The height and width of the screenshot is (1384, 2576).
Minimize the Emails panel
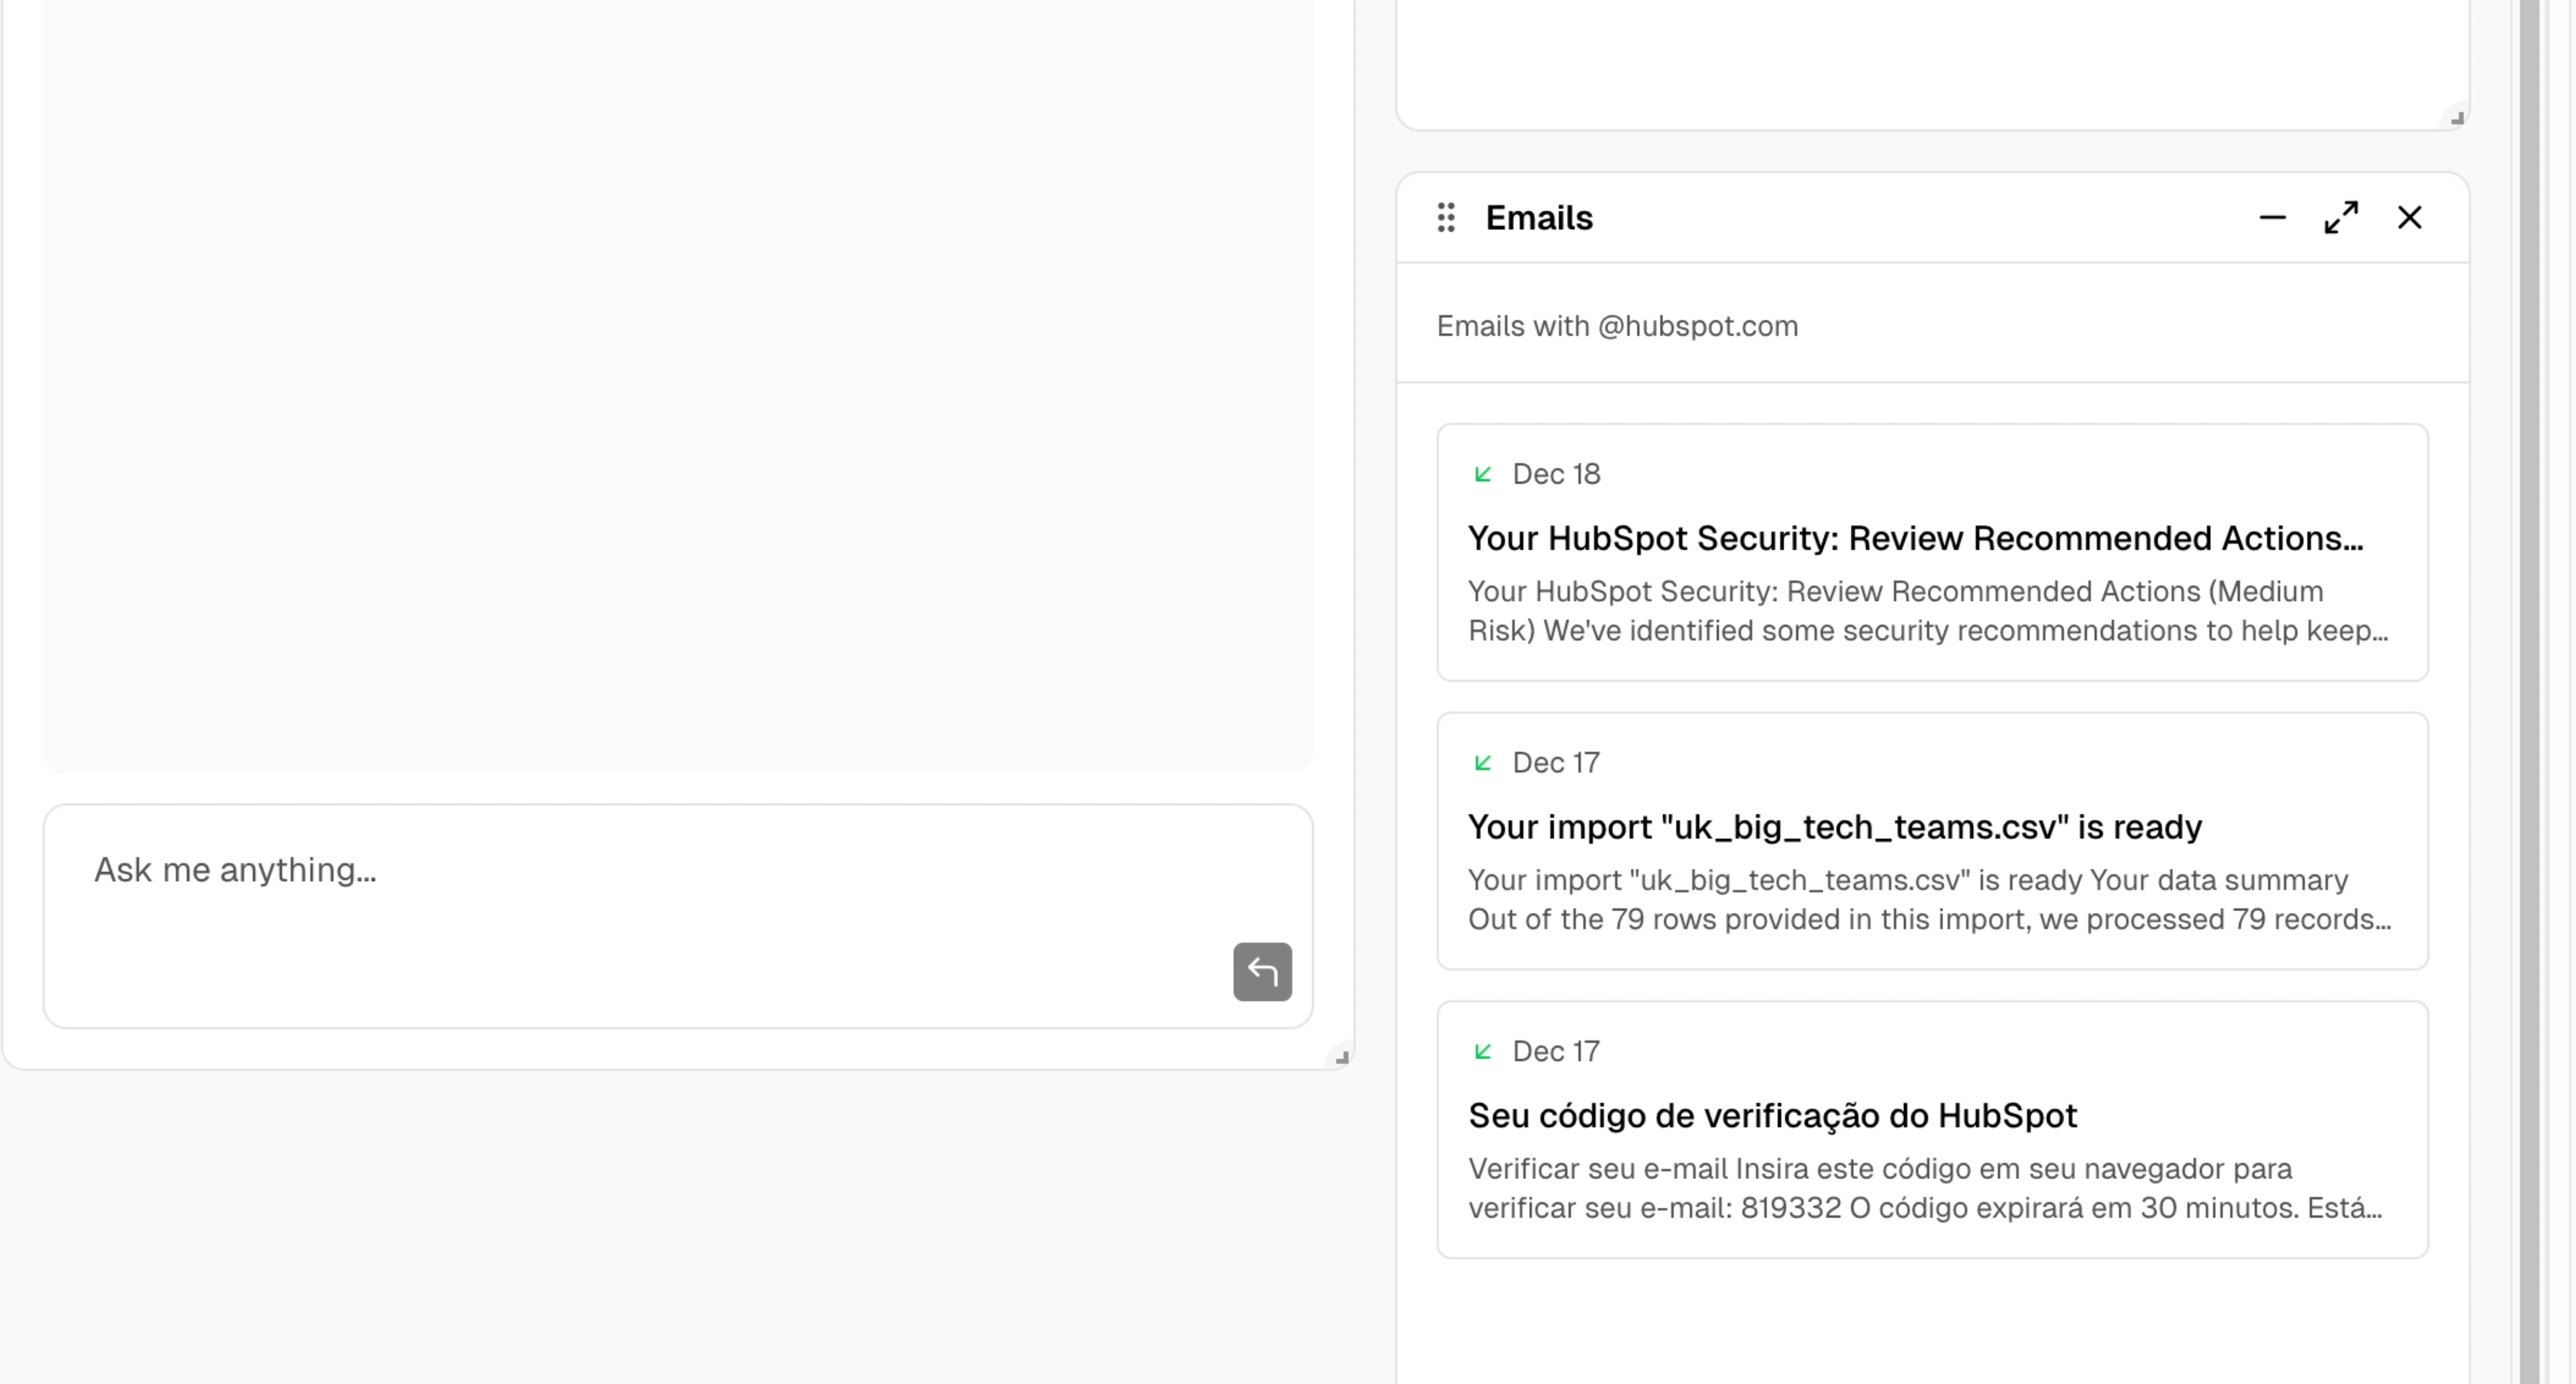[2272, 217]
